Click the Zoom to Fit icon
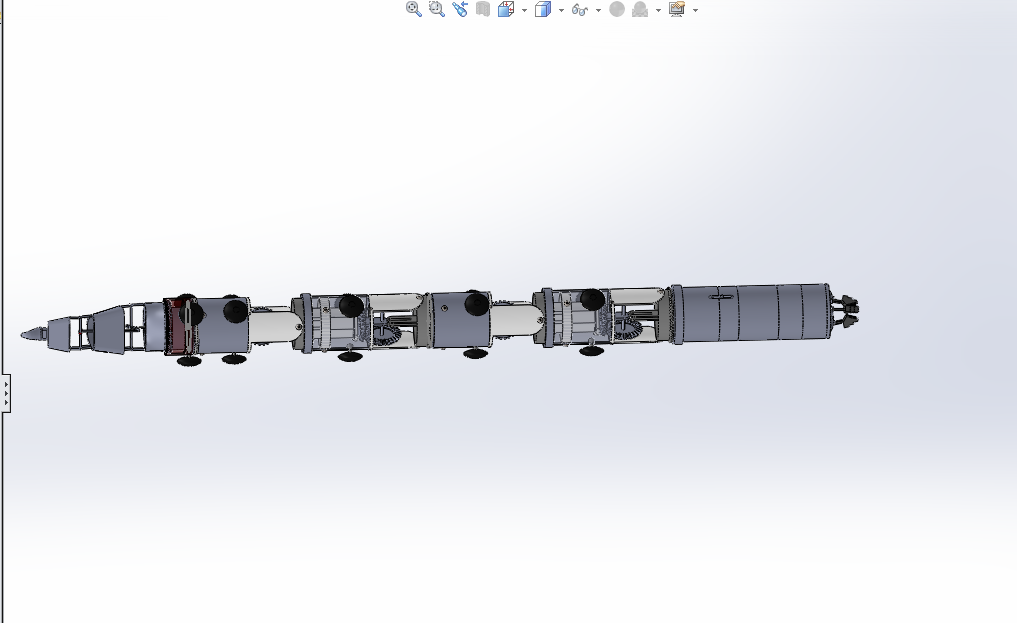The height and width of the screenshot is (623, 1017). click(x=414, y=9)
